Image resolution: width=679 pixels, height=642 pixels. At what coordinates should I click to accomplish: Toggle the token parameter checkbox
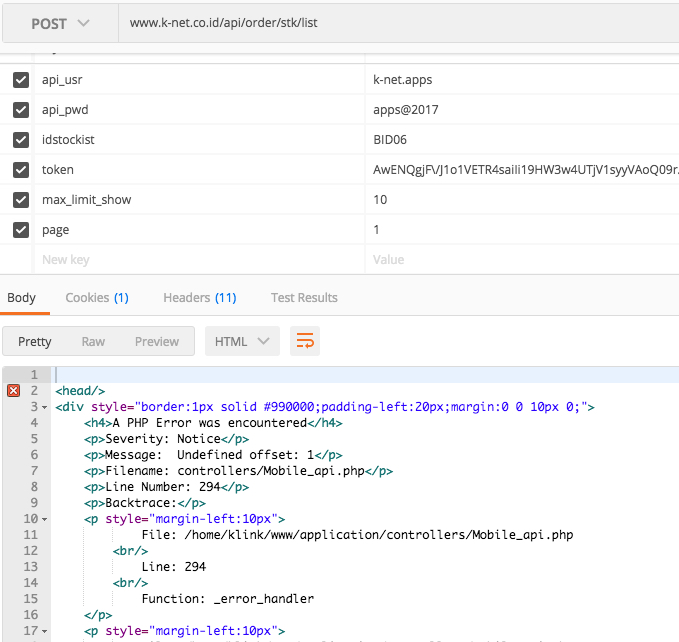(21, 170)
